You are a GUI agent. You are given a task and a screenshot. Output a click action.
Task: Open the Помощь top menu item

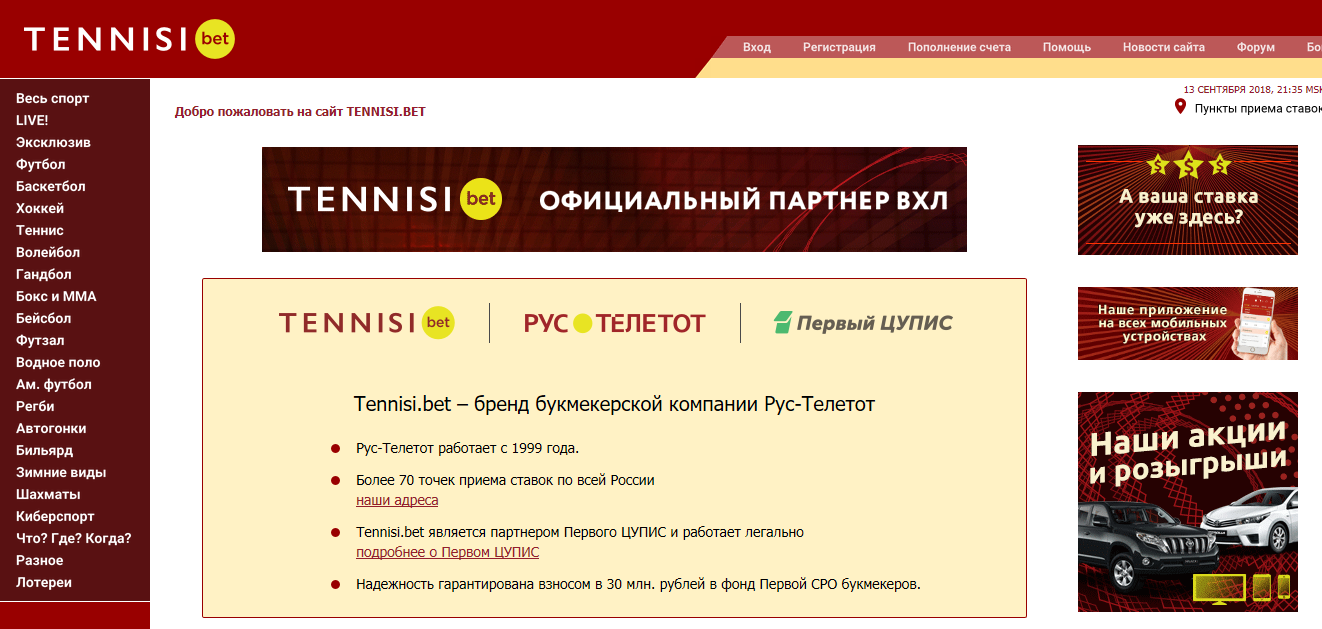coord(1067,47)
